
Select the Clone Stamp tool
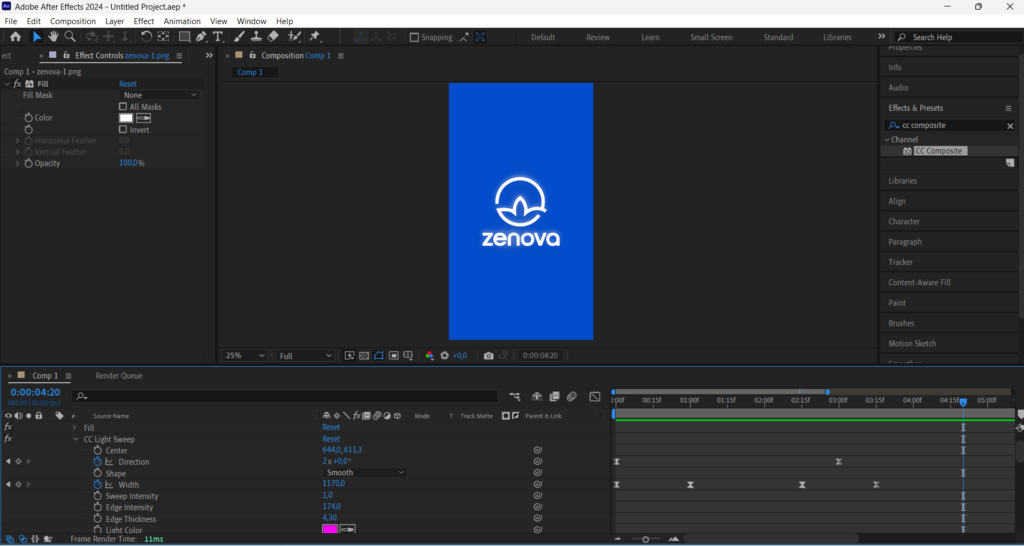[257, 37]
